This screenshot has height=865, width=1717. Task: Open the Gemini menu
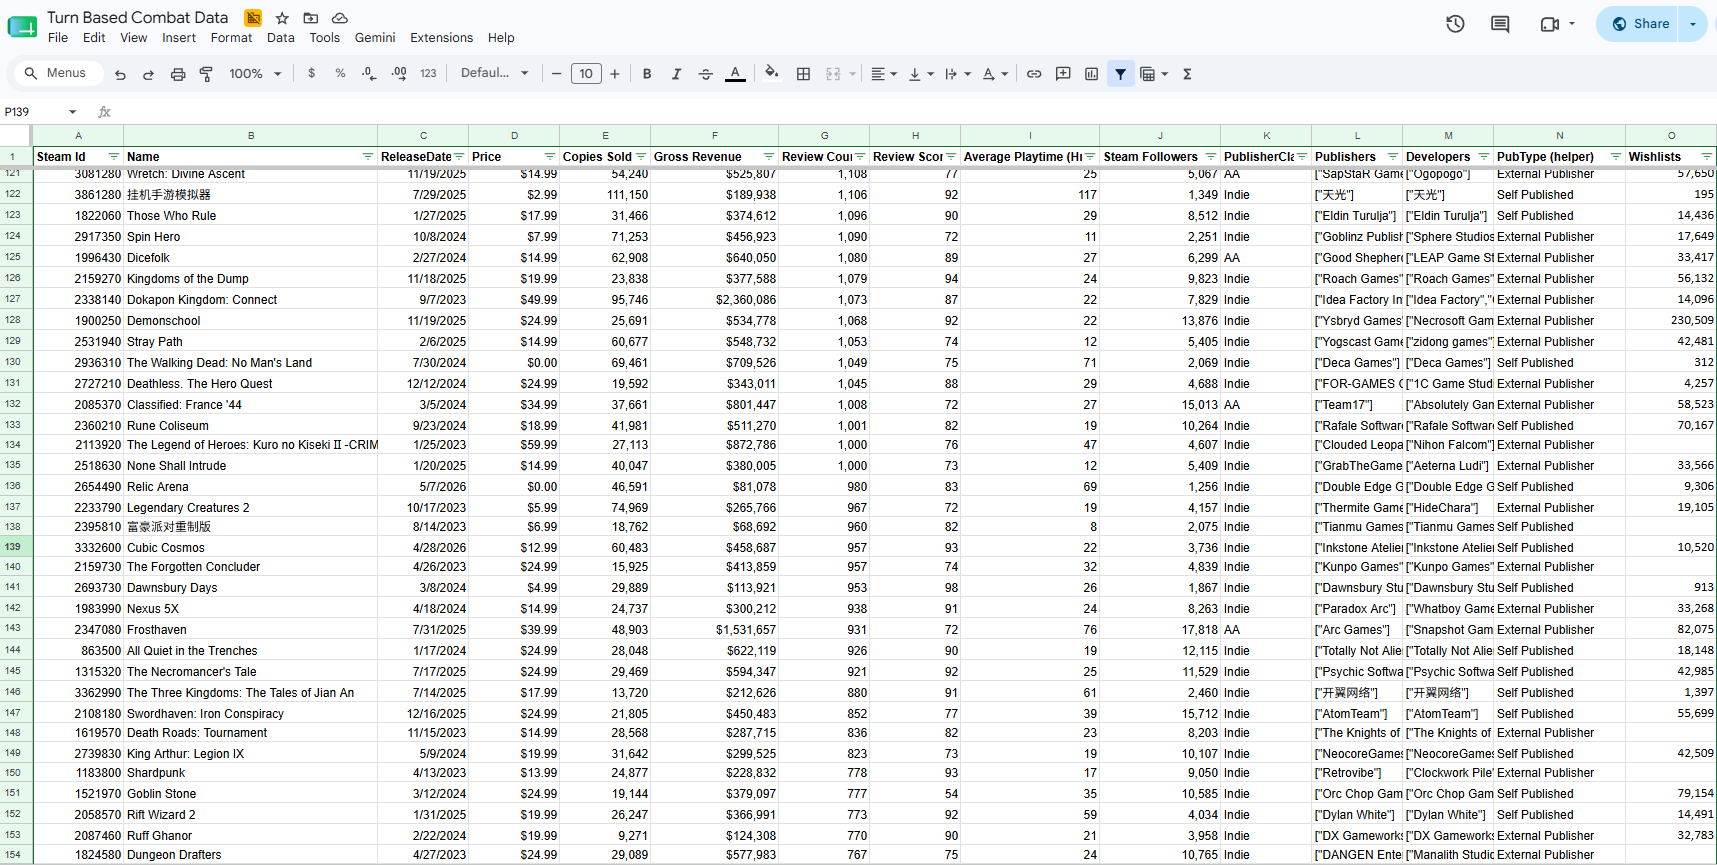point(375,38)
